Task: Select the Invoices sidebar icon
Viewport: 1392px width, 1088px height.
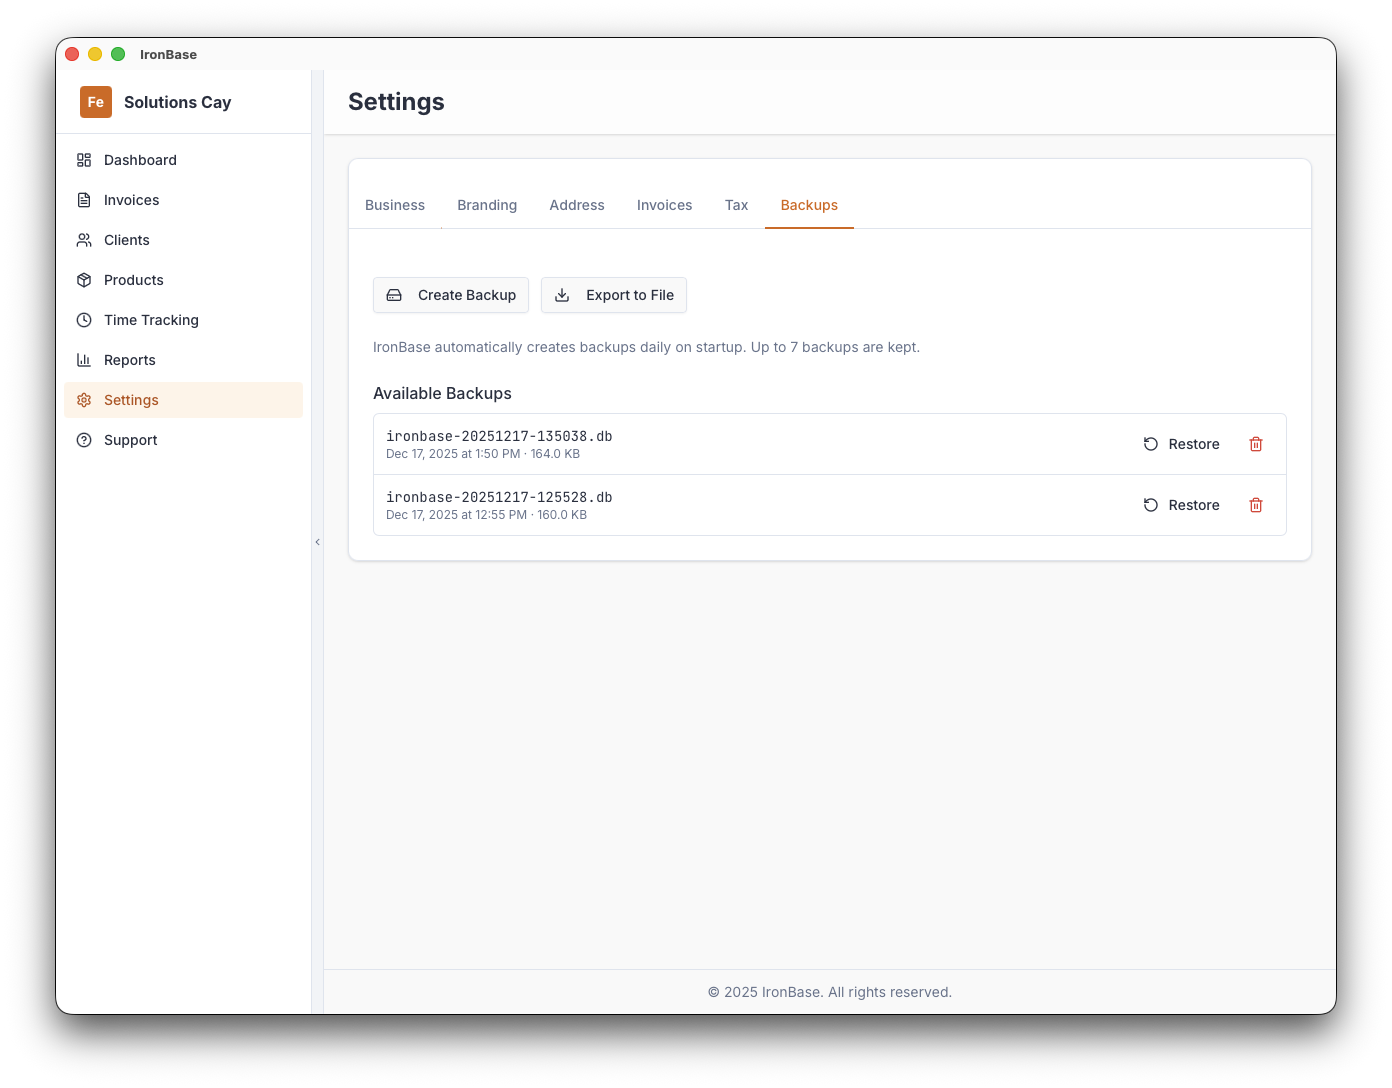Action: click(86, 200)
